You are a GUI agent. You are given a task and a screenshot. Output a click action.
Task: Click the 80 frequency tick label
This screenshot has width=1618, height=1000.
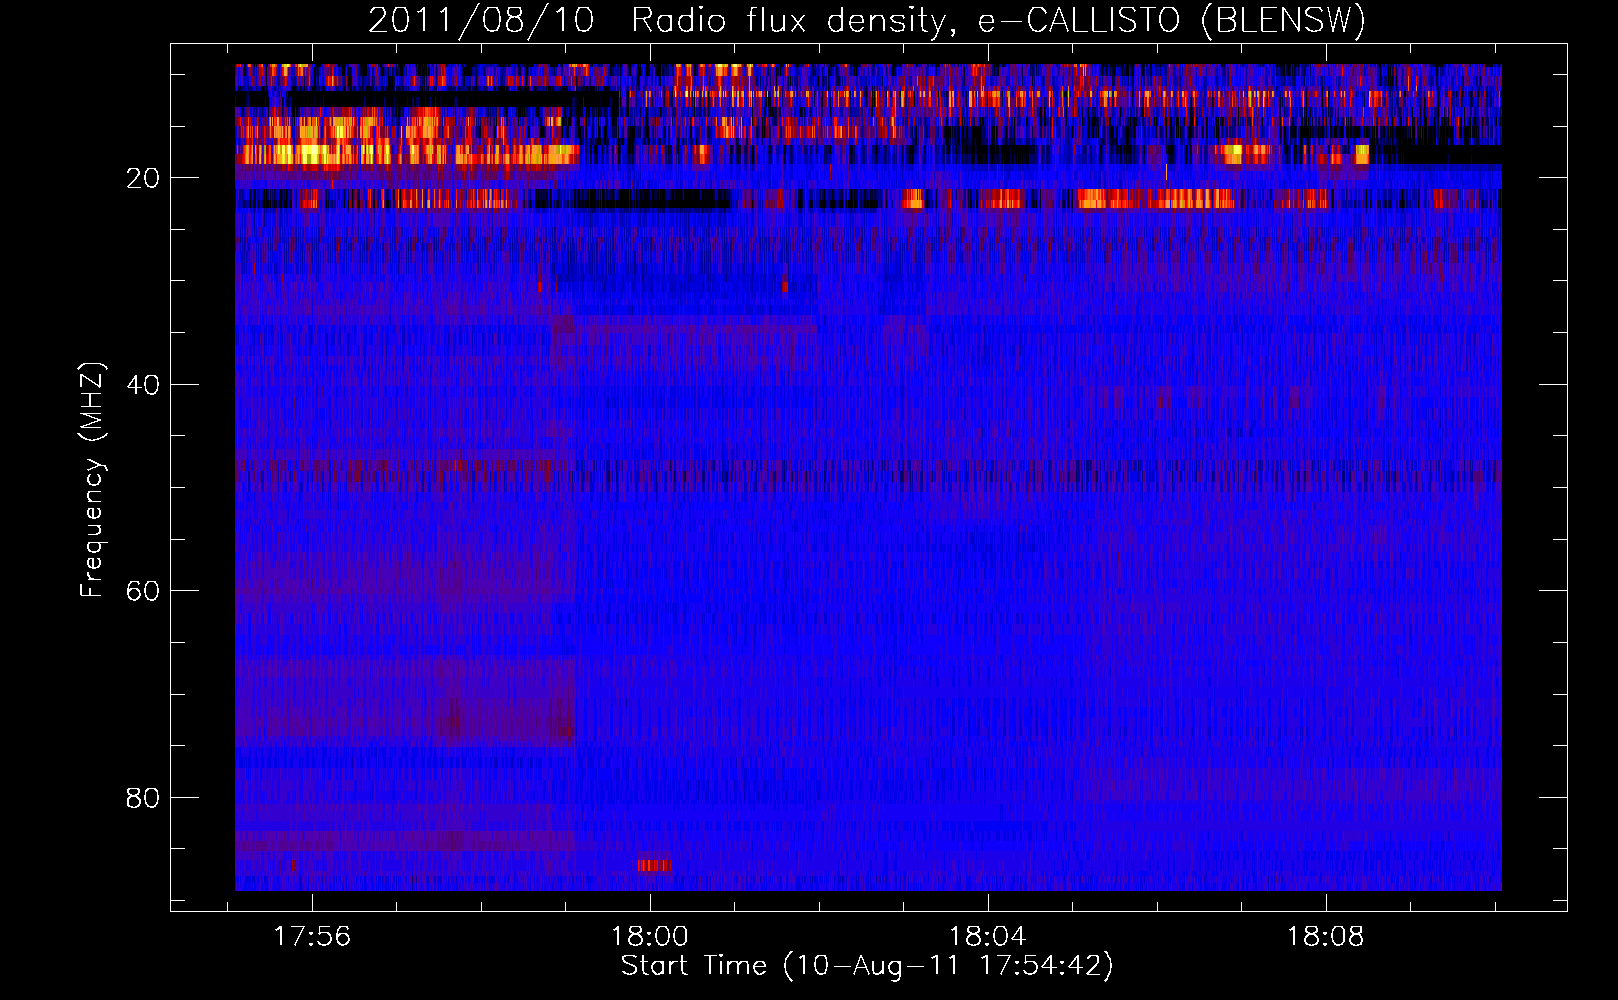[x=143, y=798]
